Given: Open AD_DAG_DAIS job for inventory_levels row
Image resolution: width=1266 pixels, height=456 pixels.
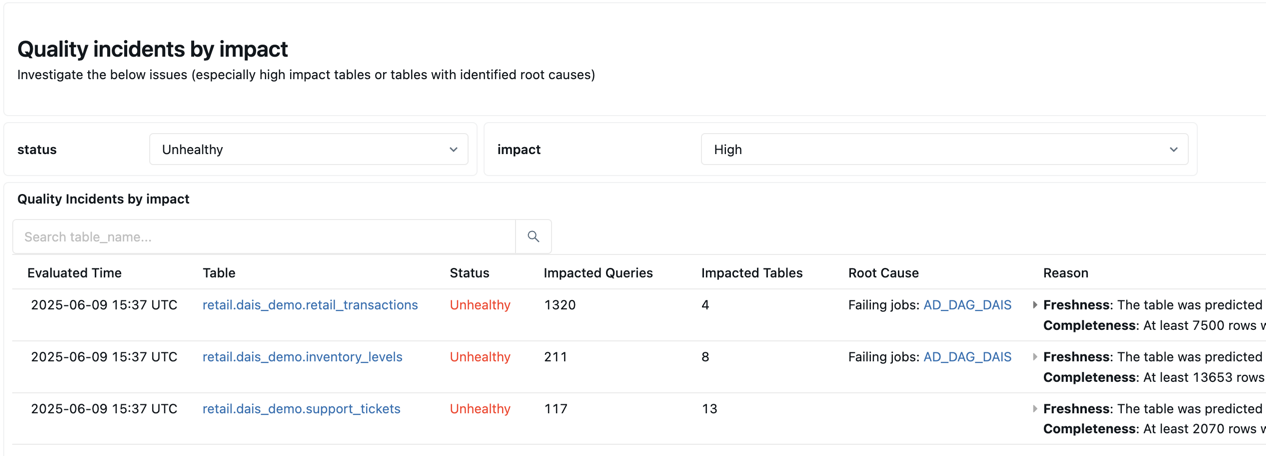Looking at the screenshot, I should 967,357.
